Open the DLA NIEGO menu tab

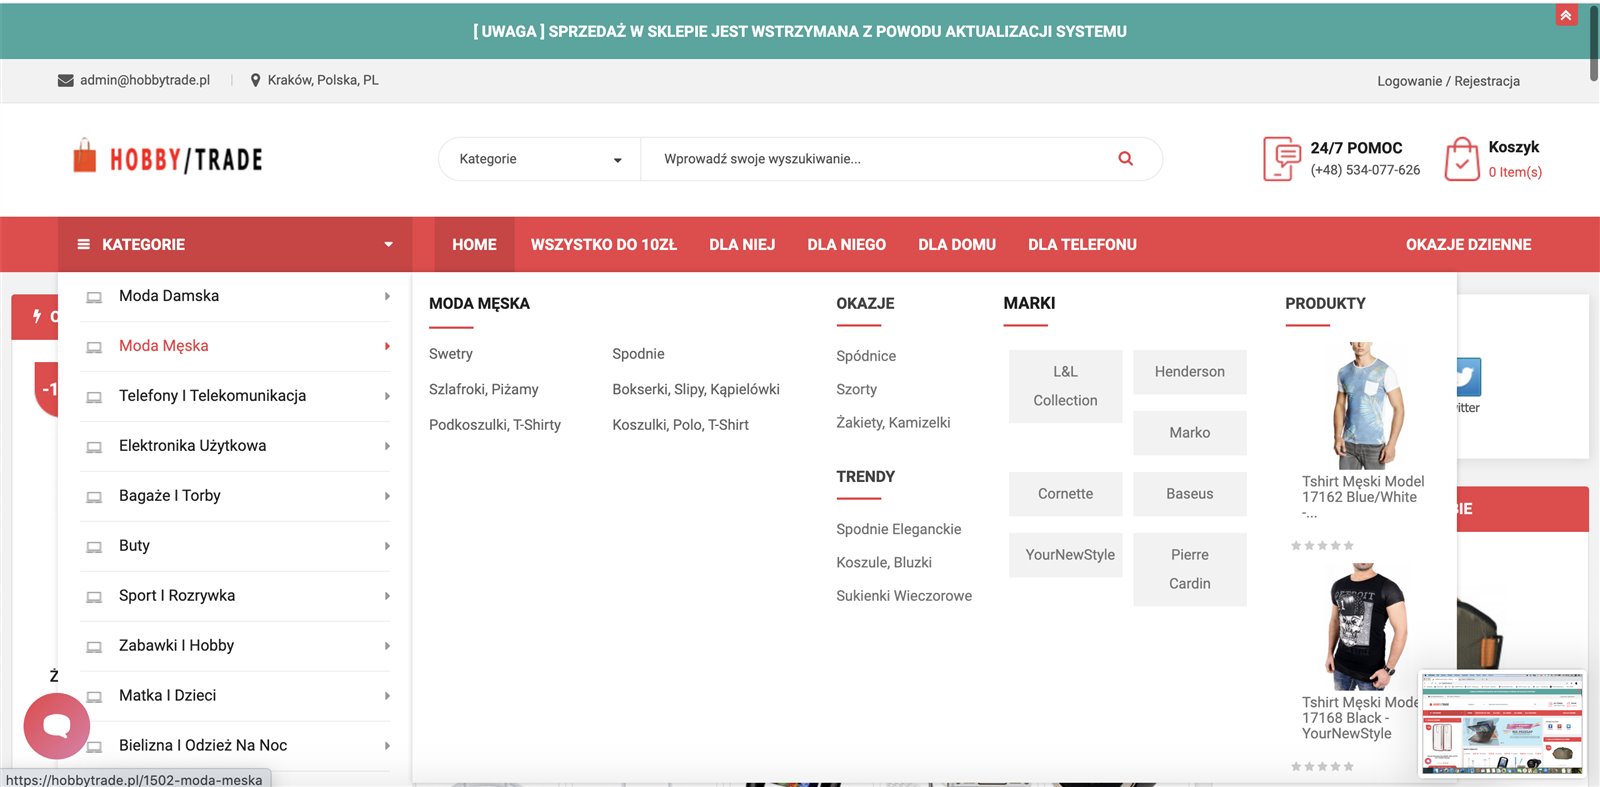tap(846, 245)
